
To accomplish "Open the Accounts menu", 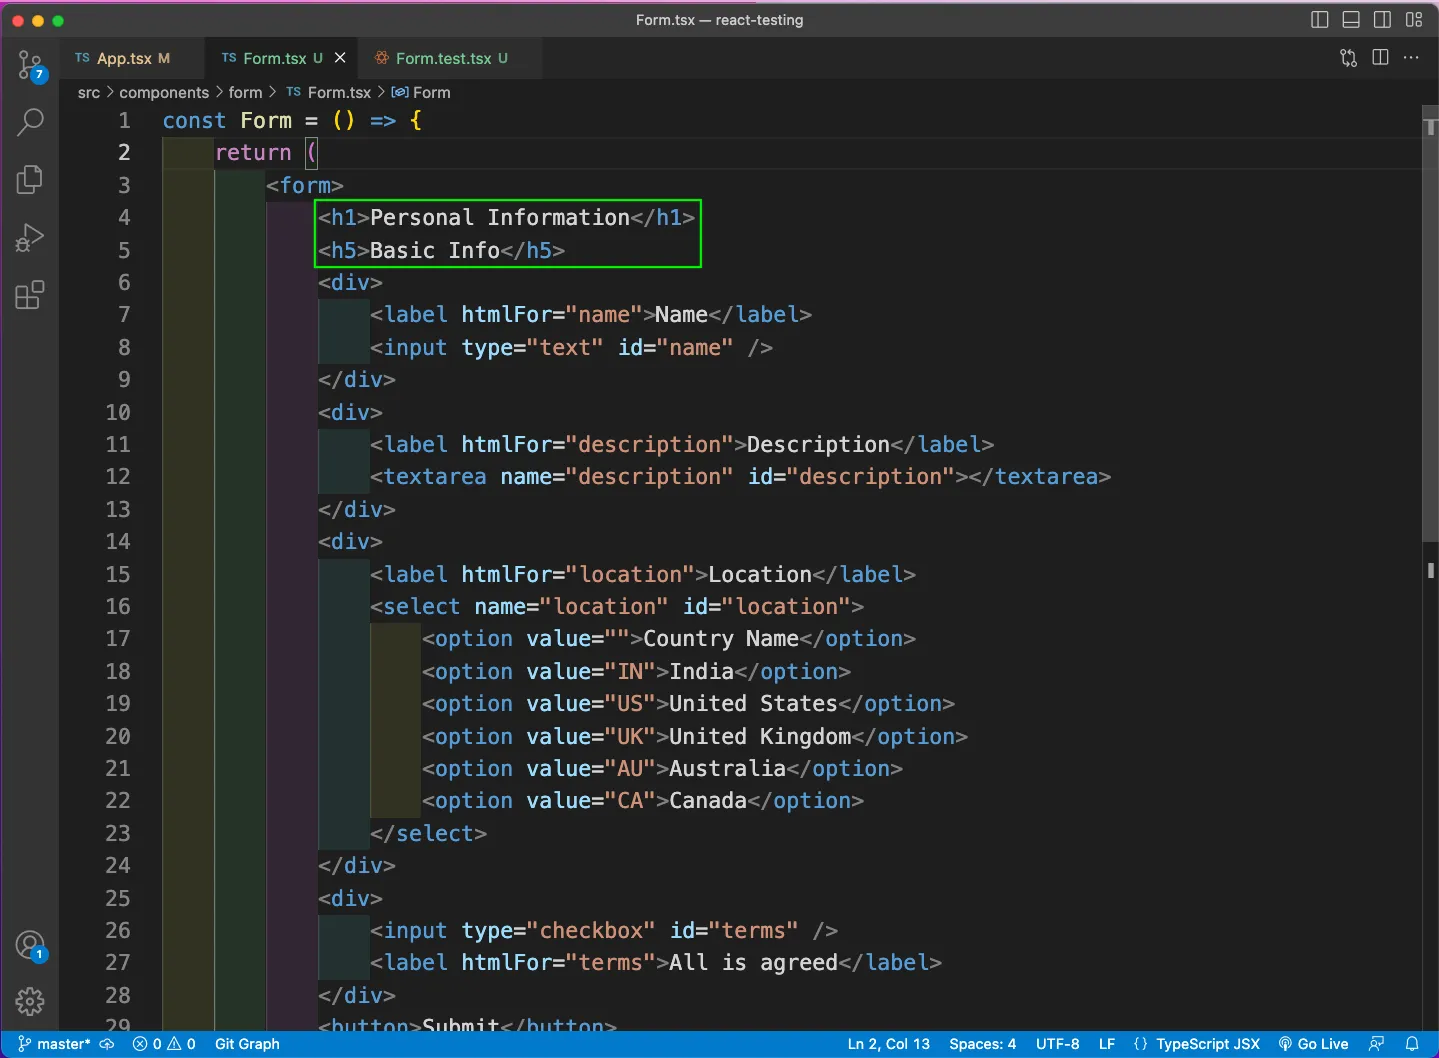I will [30, 945].
